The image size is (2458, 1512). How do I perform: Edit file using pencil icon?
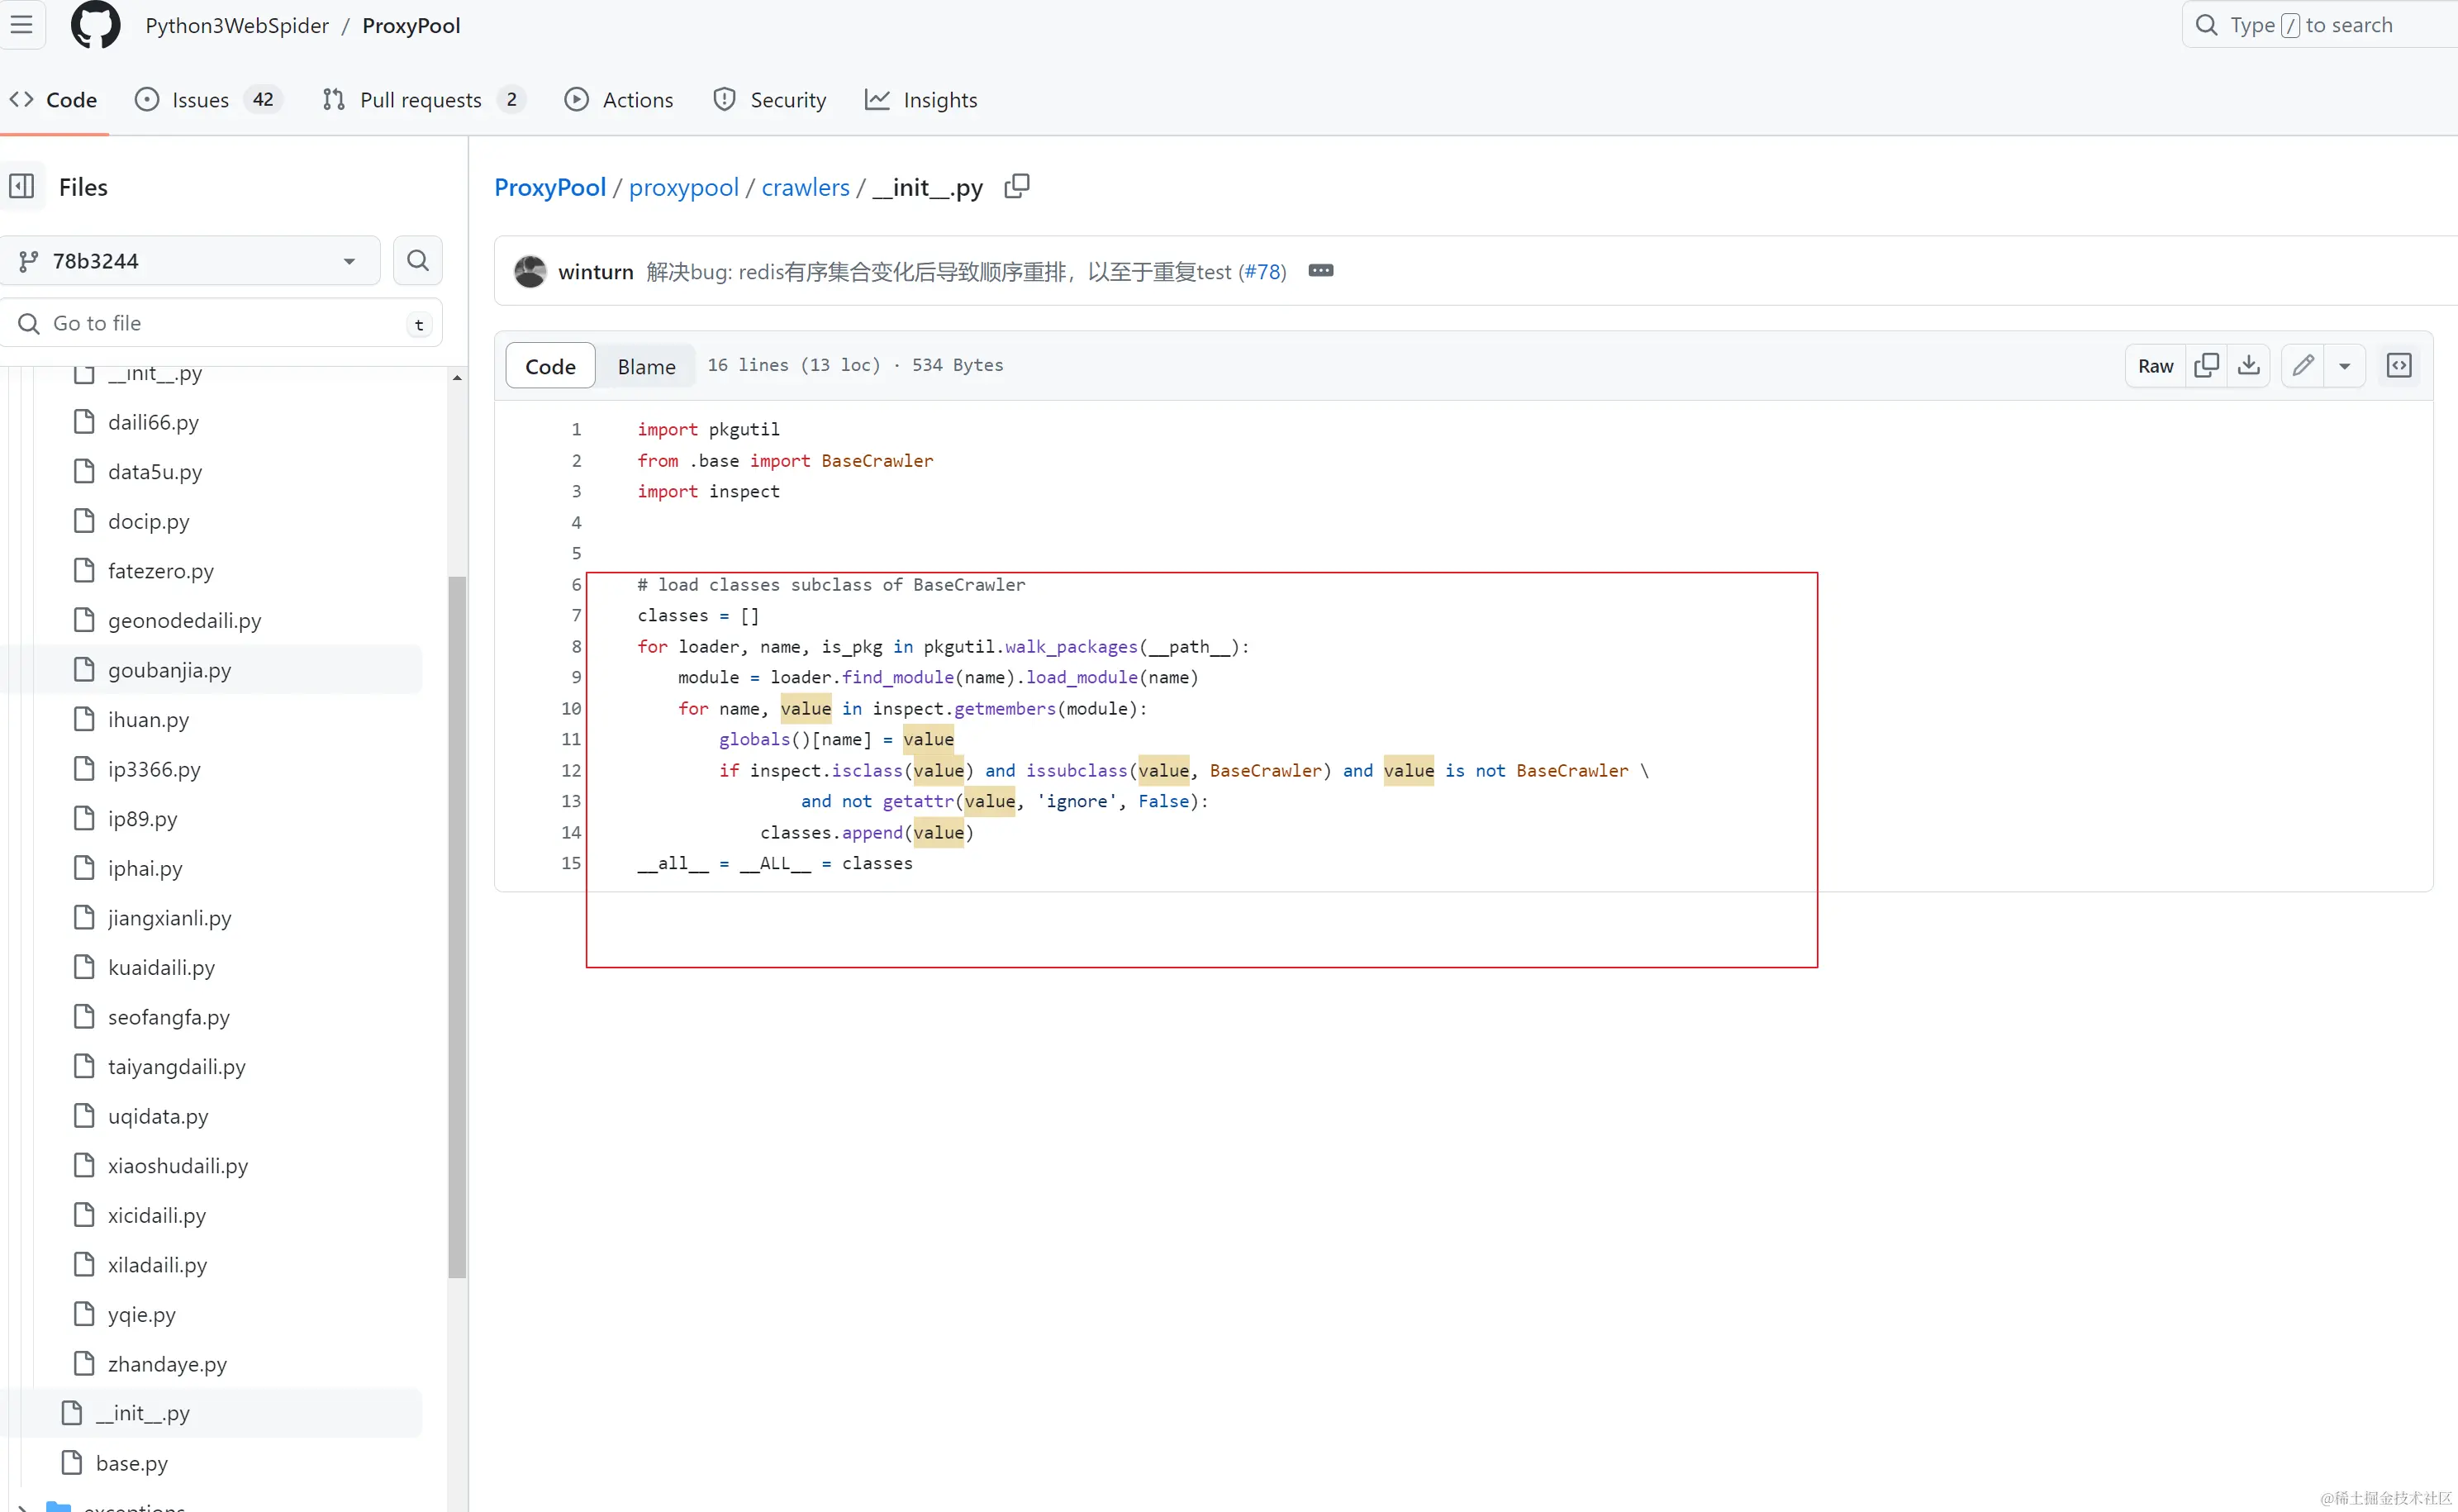(x=2303, y=365)
